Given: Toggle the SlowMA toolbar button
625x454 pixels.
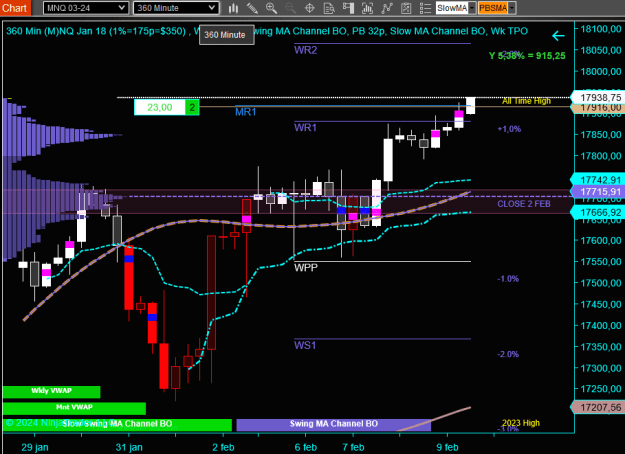Looking at the screenshot, I should (x=452, y=8).
